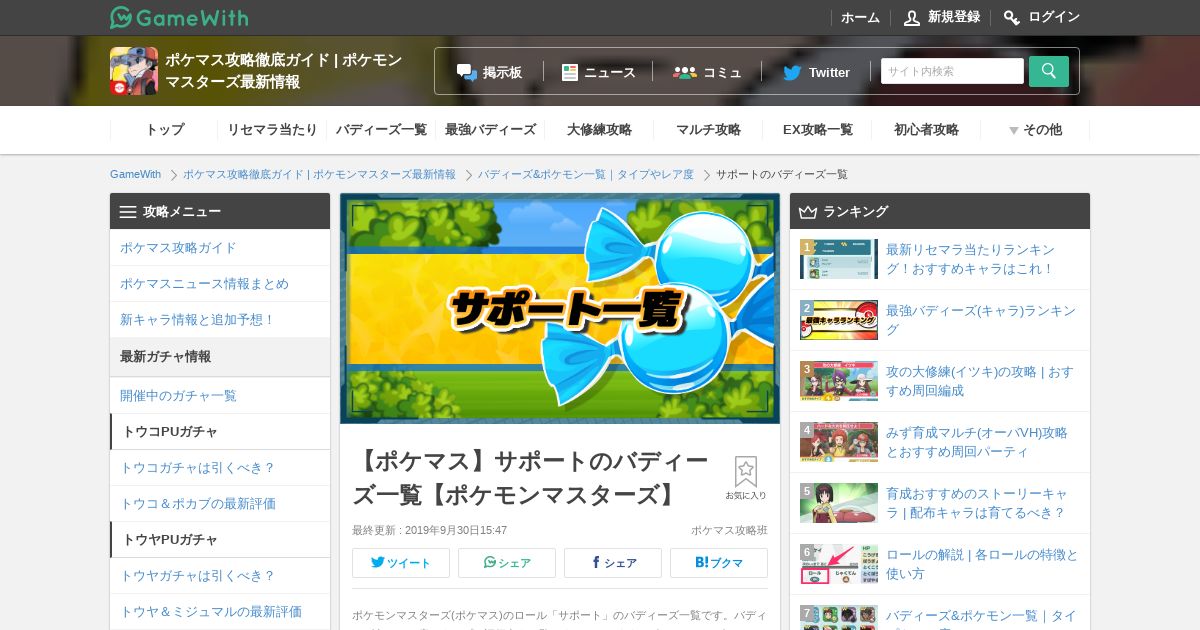Open rank 6 ロールの解説 link
This screenshot has width=1200, height=630.
coord(982,564)
